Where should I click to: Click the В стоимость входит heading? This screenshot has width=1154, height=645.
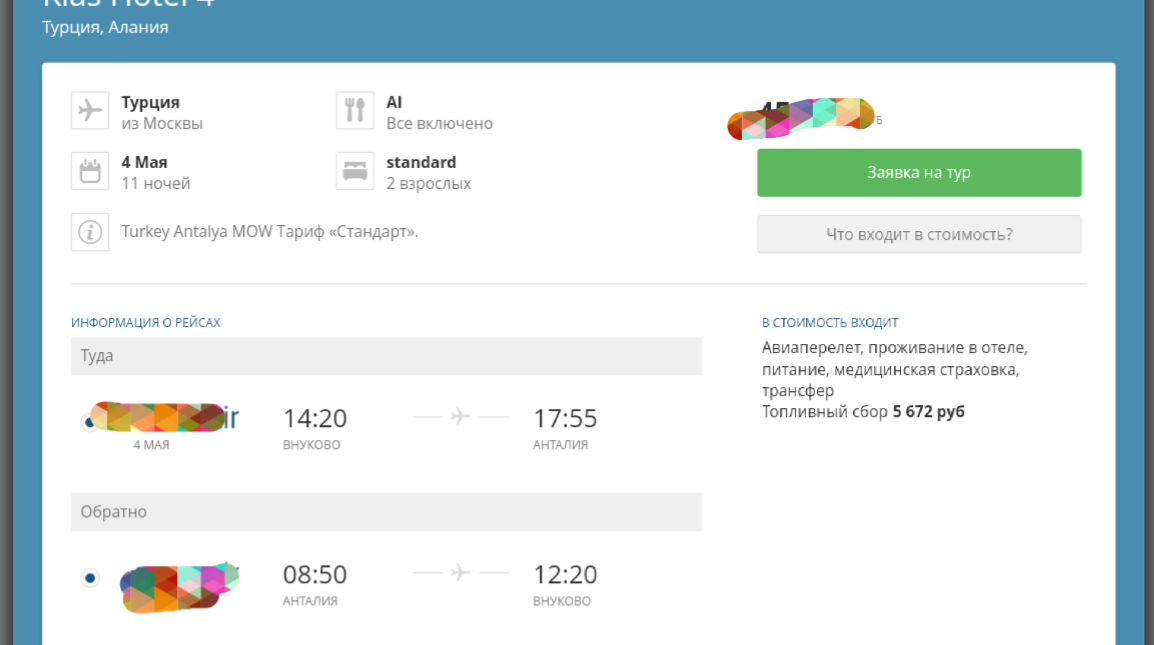[830, 323]
